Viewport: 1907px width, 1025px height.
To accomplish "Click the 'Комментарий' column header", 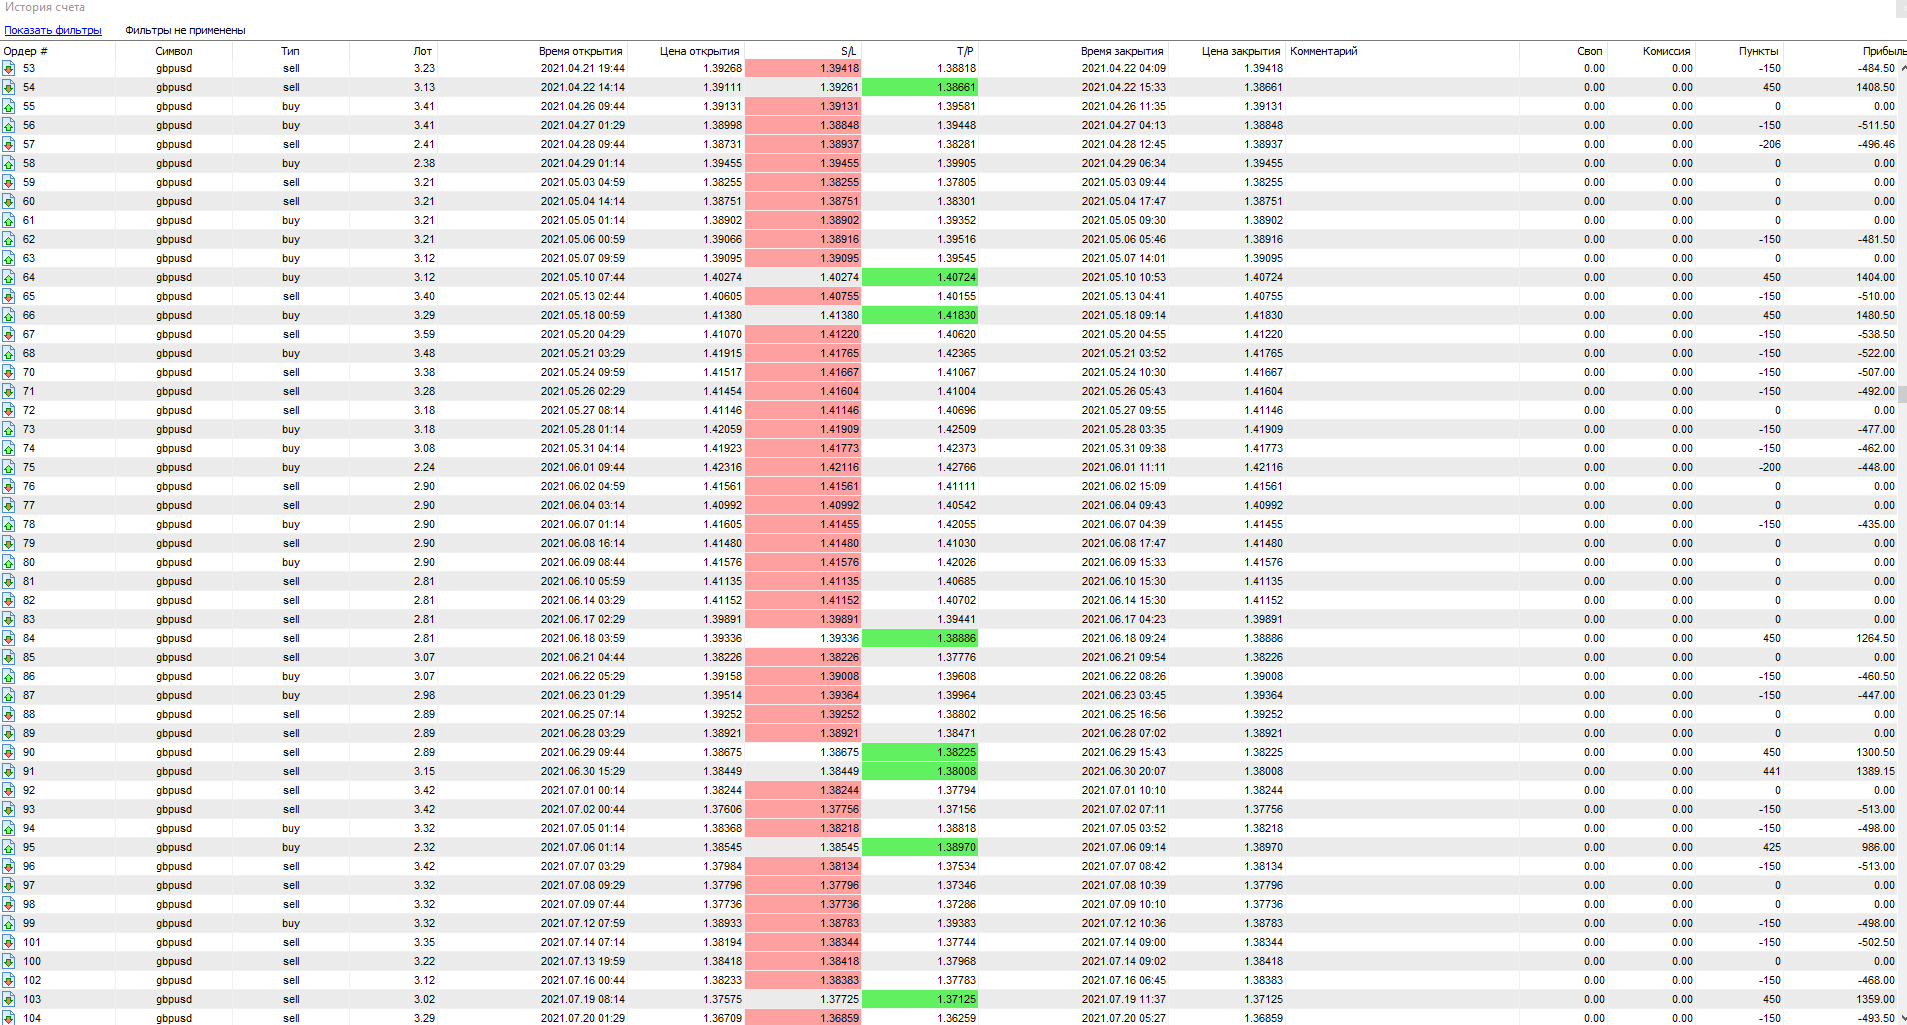I will click(x=1323, y=51).
